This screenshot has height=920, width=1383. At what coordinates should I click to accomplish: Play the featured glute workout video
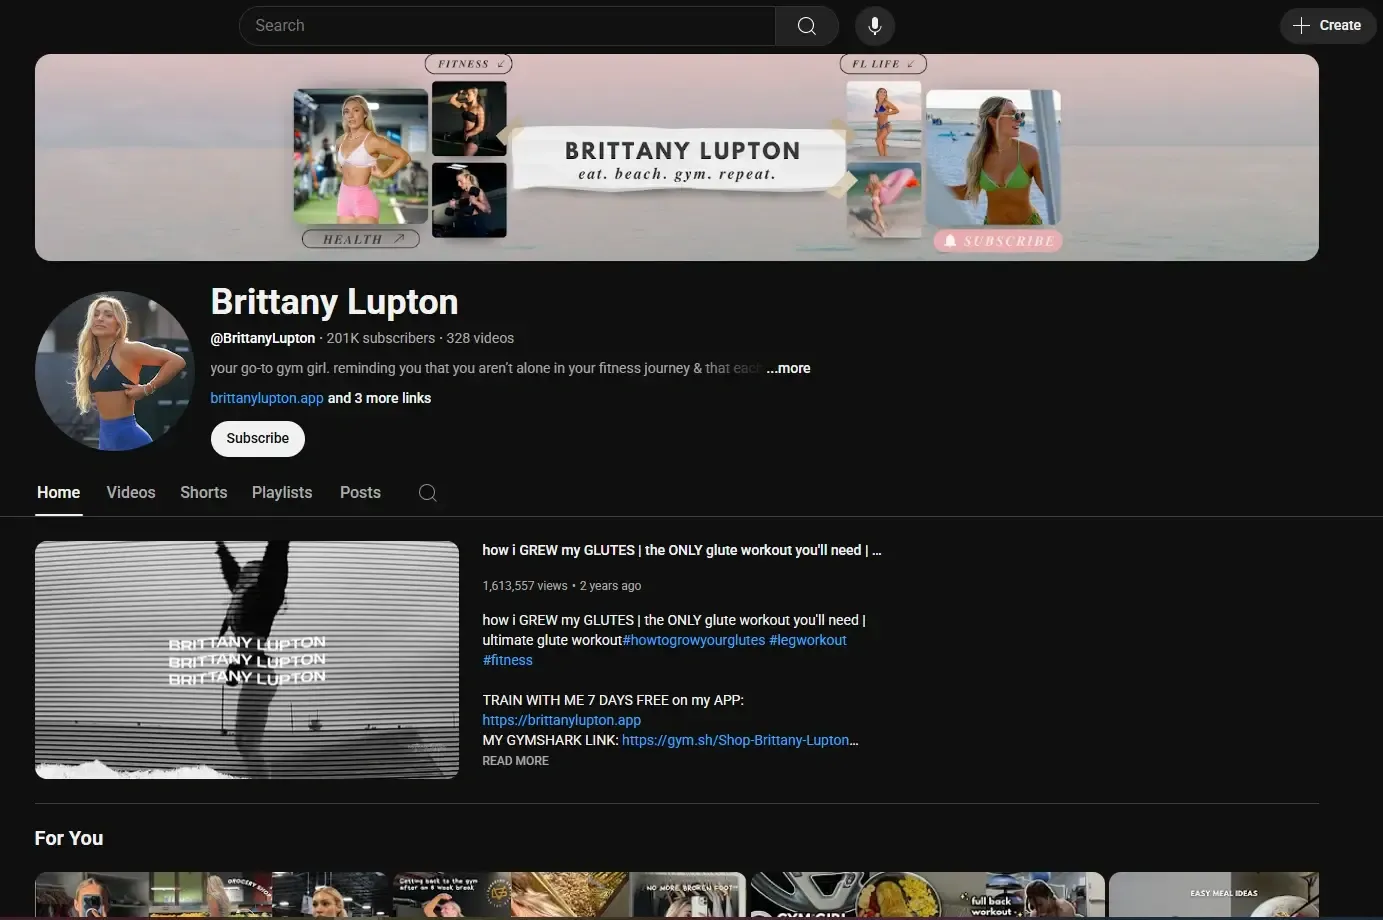[247, 660]
